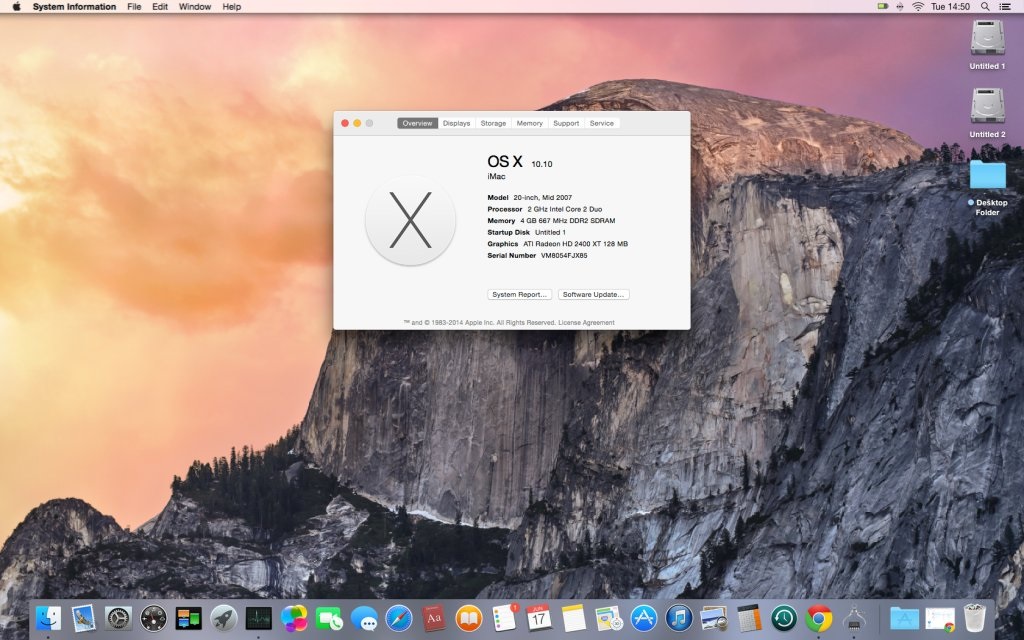The image size is (1024, 640).
Task: Switch to the Storage tab
Action: click(x=493, y=123)
